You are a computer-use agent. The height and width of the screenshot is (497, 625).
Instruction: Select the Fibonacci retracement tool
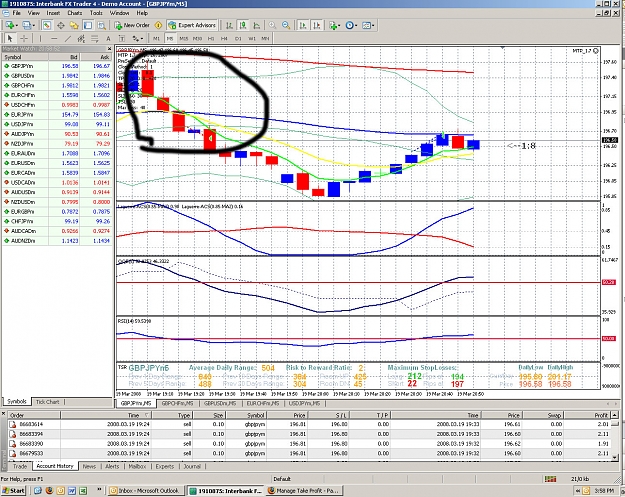95,39
